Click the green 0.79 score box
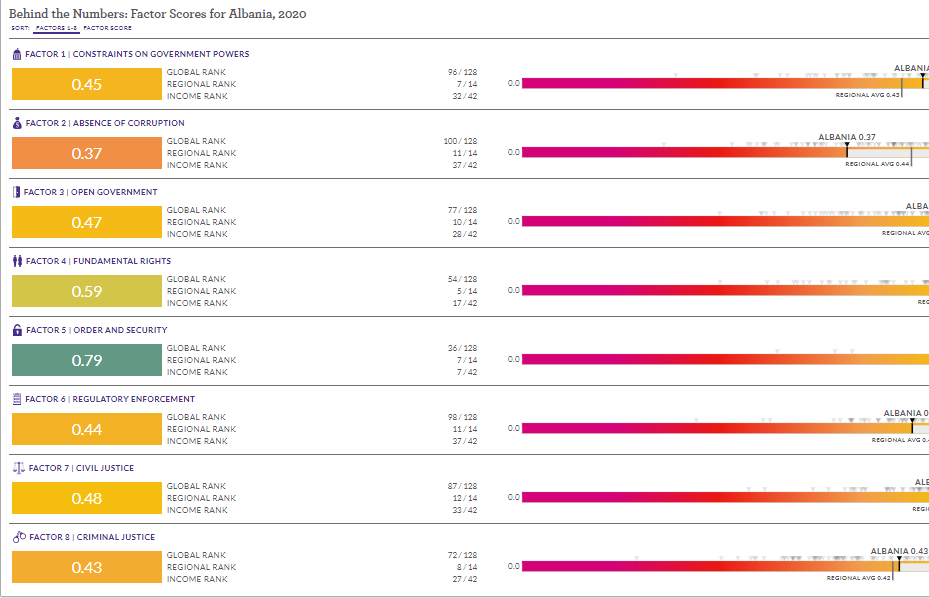The height and width of the screenshot is (598, 929). coord(87,360)
